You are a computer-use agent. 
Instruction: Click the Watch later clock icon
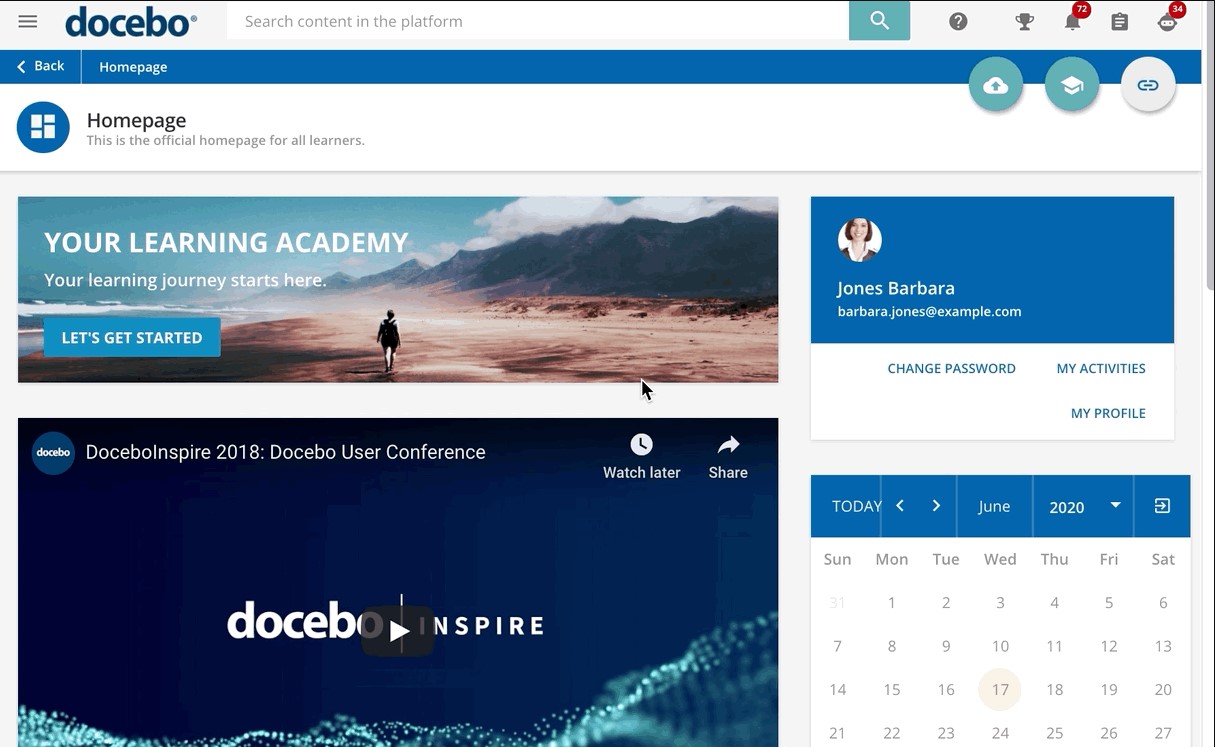(641, 445)
